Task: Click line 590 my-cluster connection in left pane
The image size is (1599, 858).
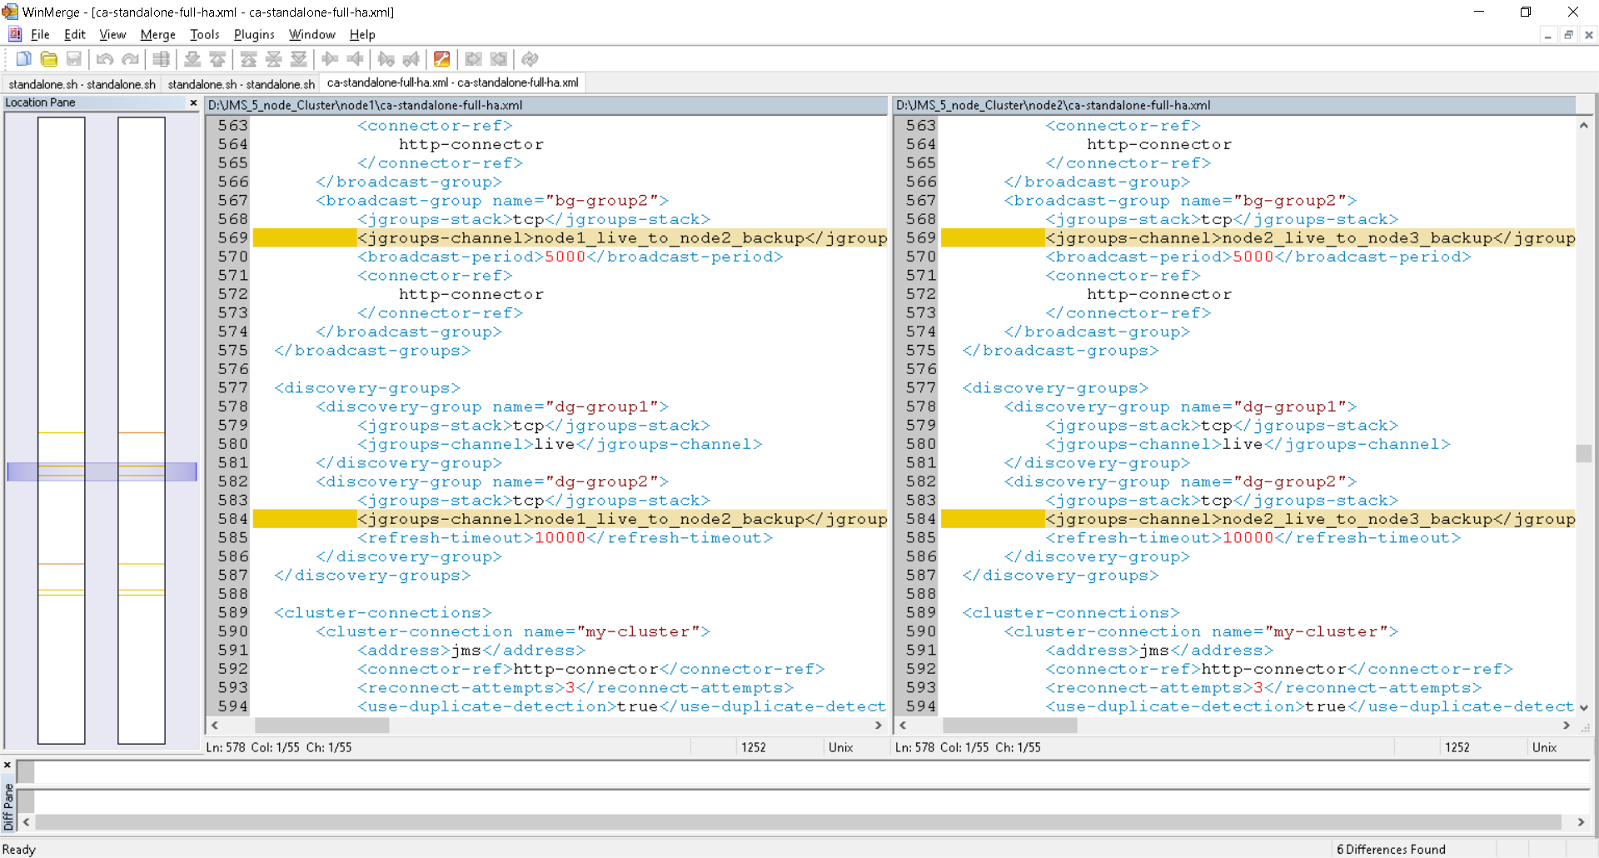Action: click(513, 632)
